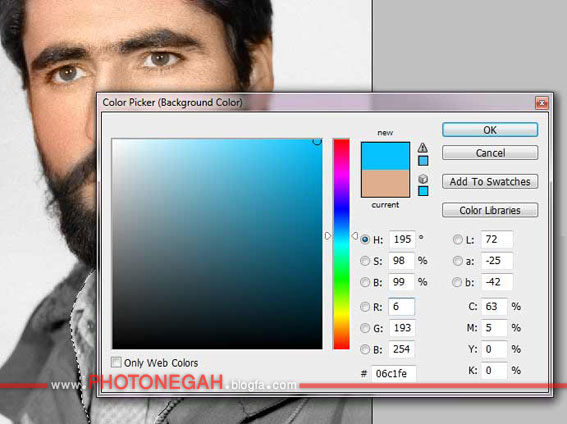Select the G green radio button
567x424 pixels.
click(365, 328)
